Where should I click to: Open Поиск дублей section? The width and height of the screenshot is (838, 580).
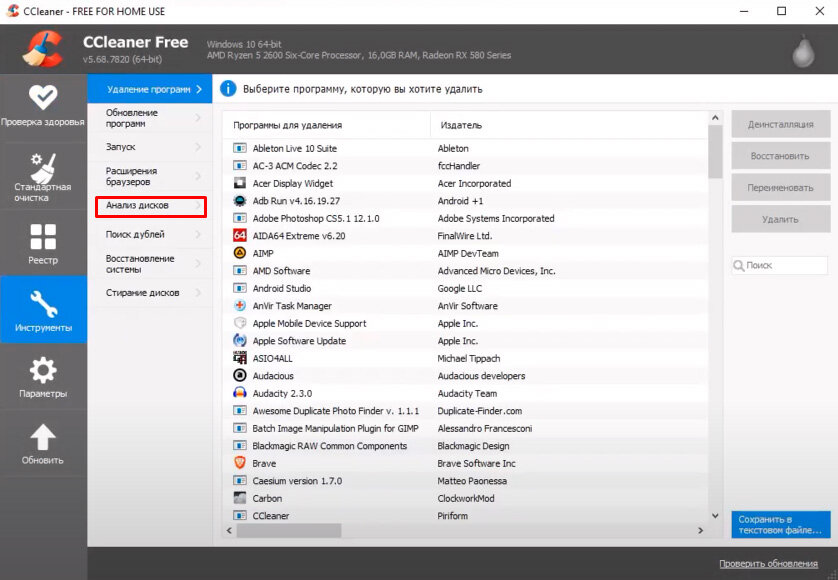point(150,234)
